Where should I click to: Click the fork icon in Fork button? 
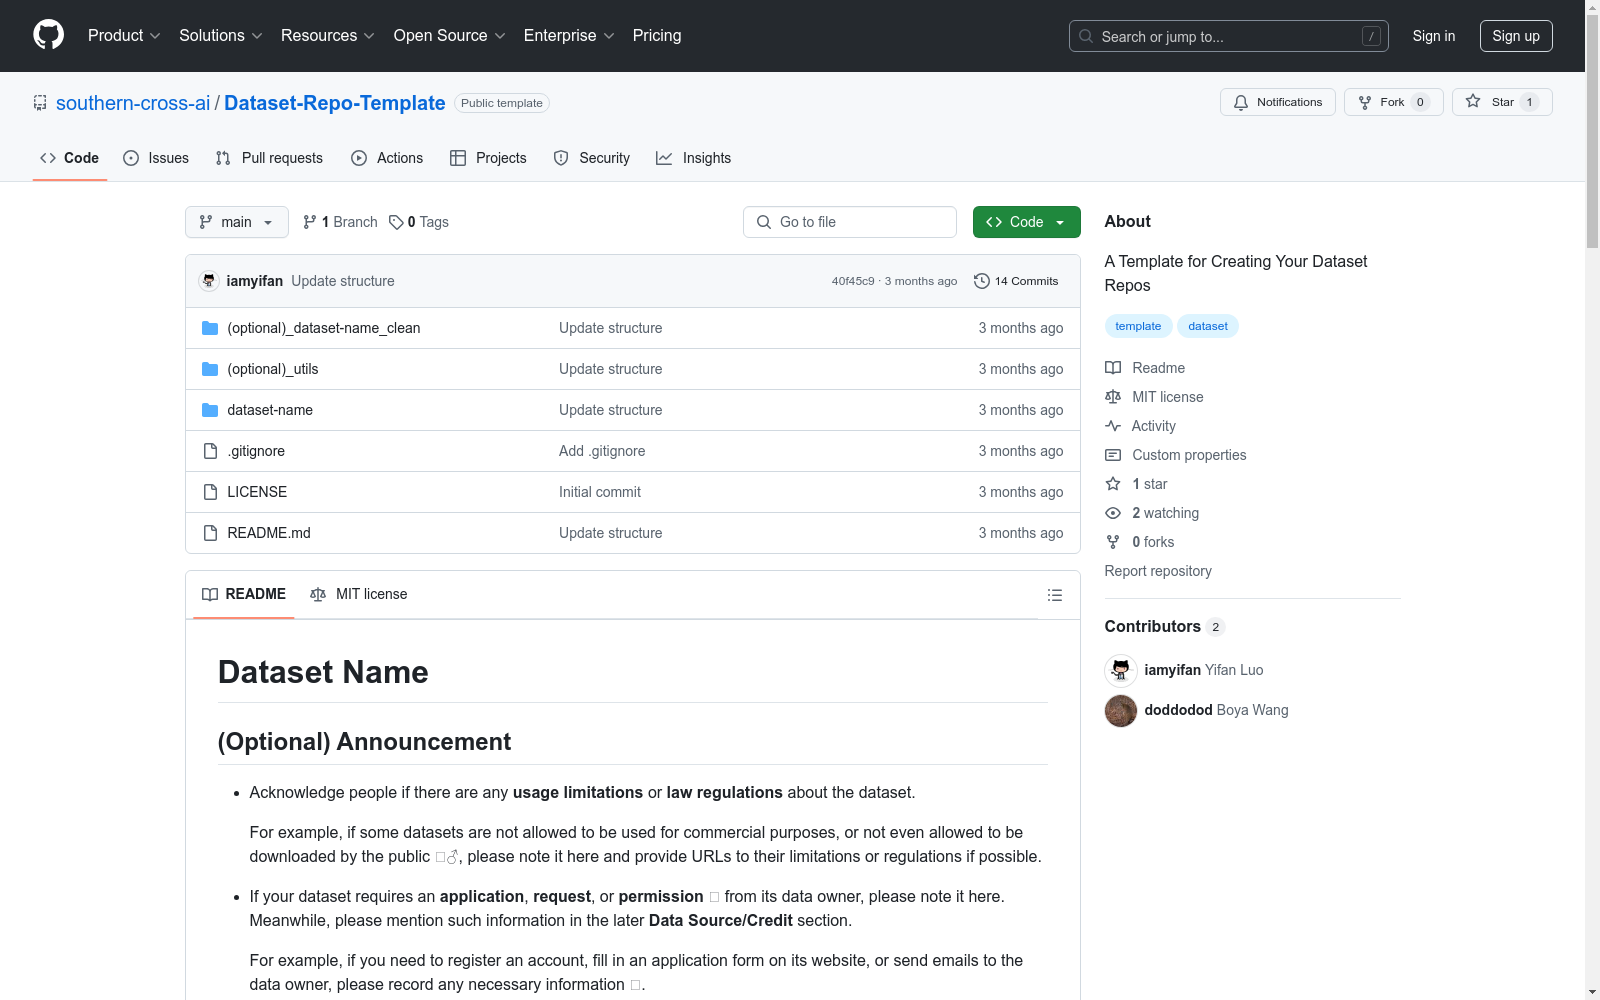[x=1365, y=102]
